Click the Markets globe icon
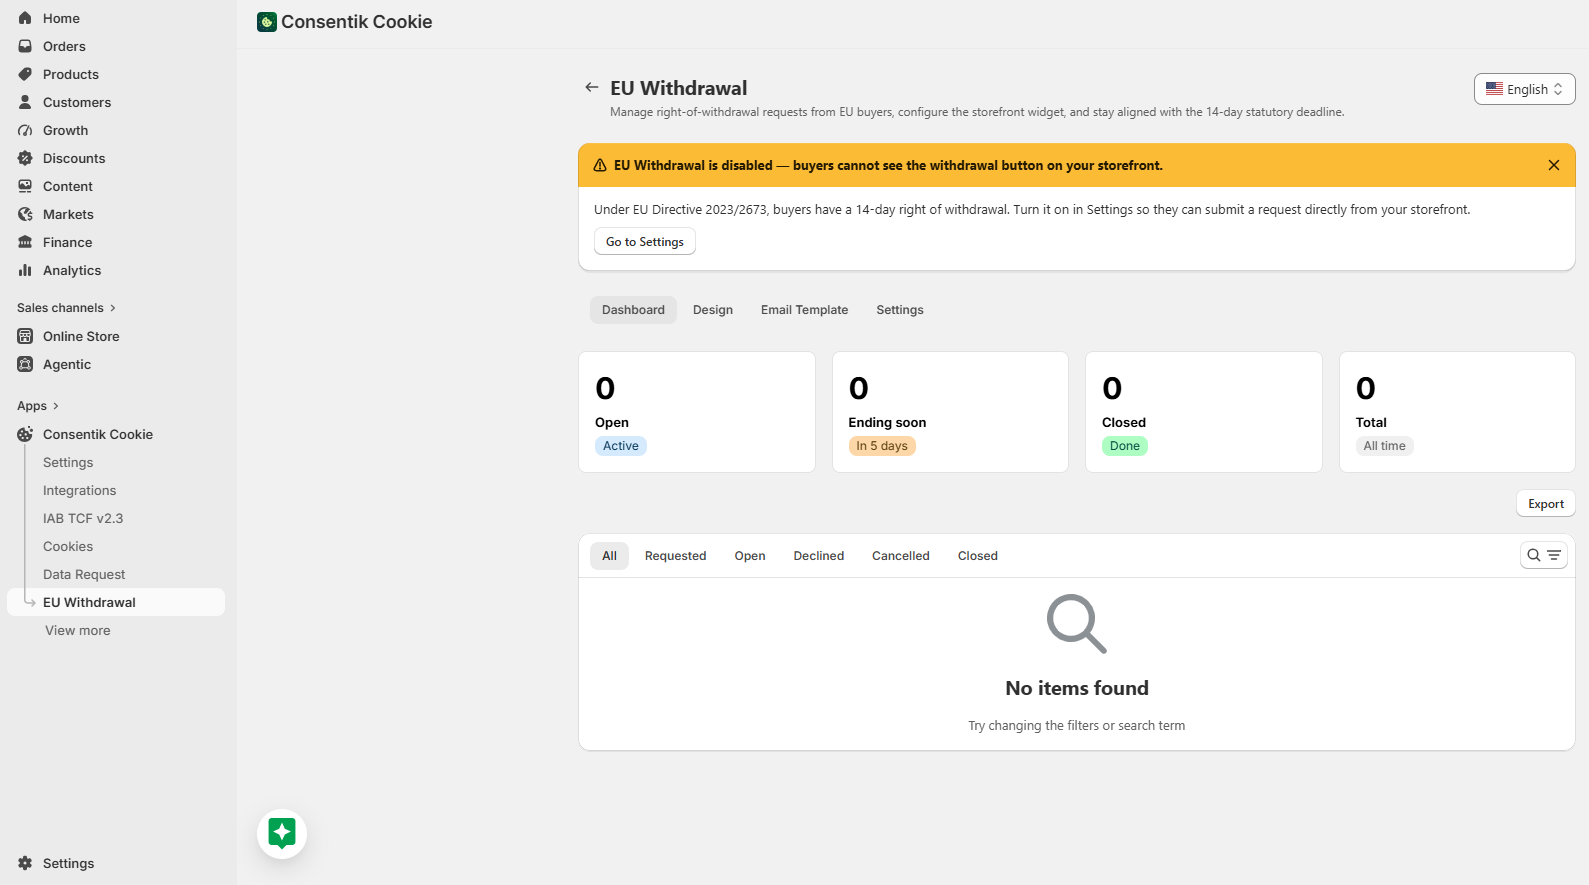The height and width of the screenshot is (885, 1589). [x=25, y=214]
